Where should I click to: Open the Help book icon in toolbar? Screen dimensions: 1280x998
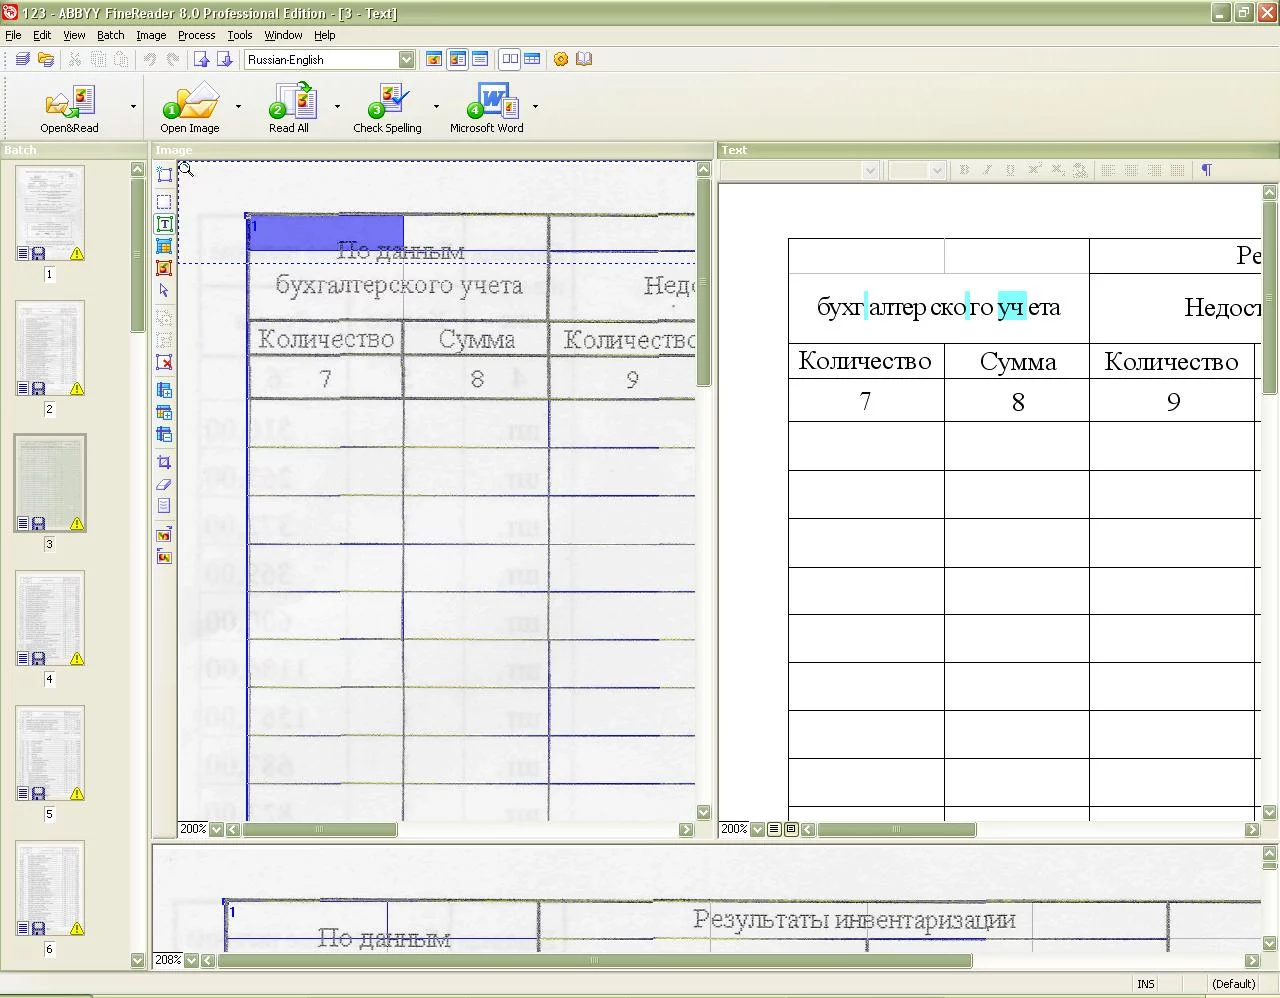point(584,59)
